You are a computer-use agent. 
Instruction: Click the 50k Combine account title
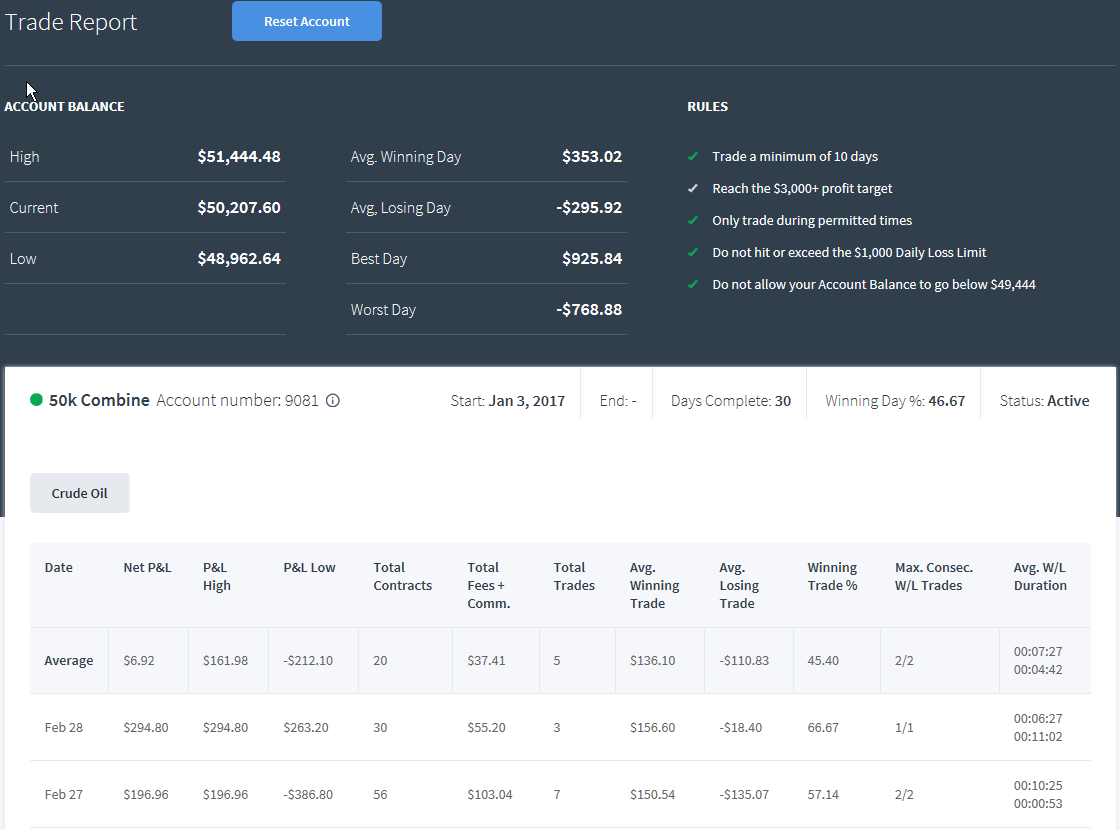click(99, 400)
